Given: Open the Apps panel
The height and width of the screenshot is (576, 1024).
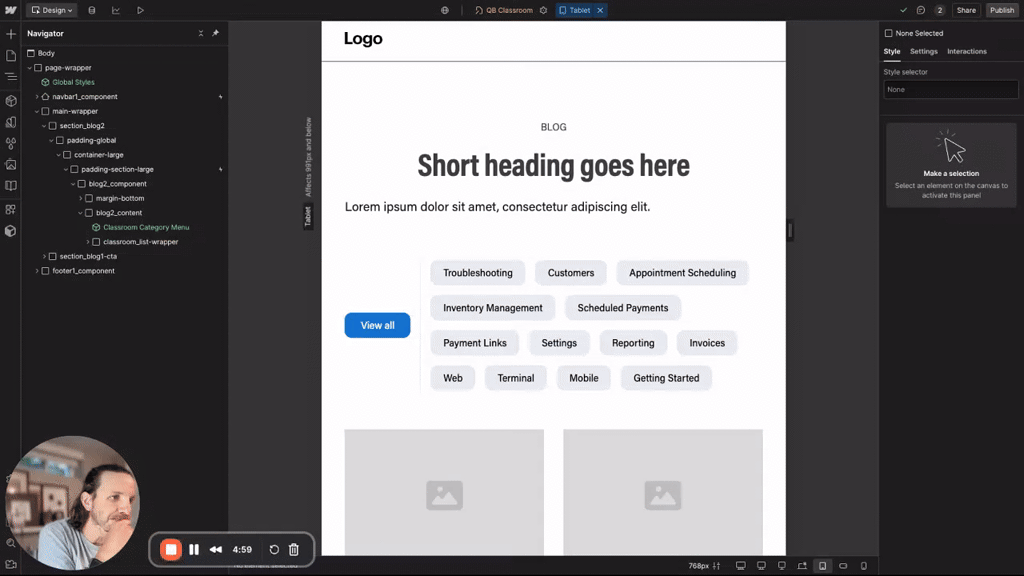Looking at the screenshot, I should point(10,210).
